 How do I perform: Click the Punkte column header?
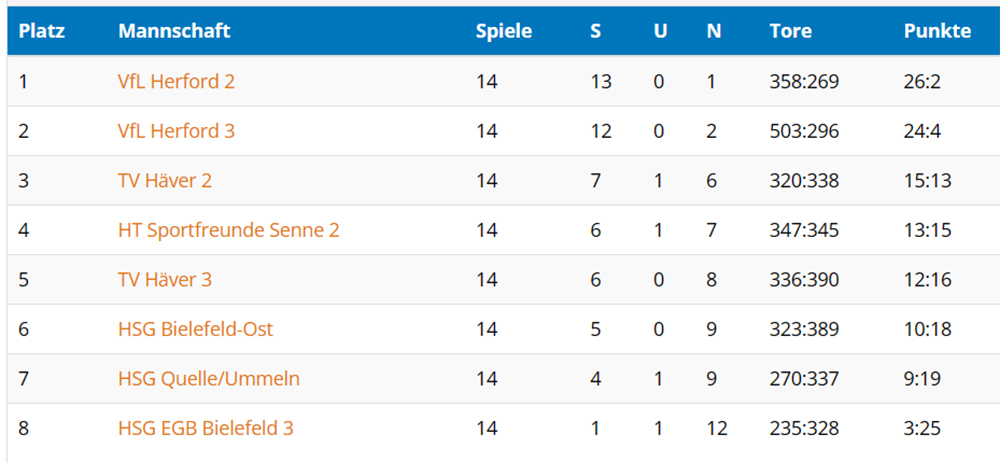[938, 31]
